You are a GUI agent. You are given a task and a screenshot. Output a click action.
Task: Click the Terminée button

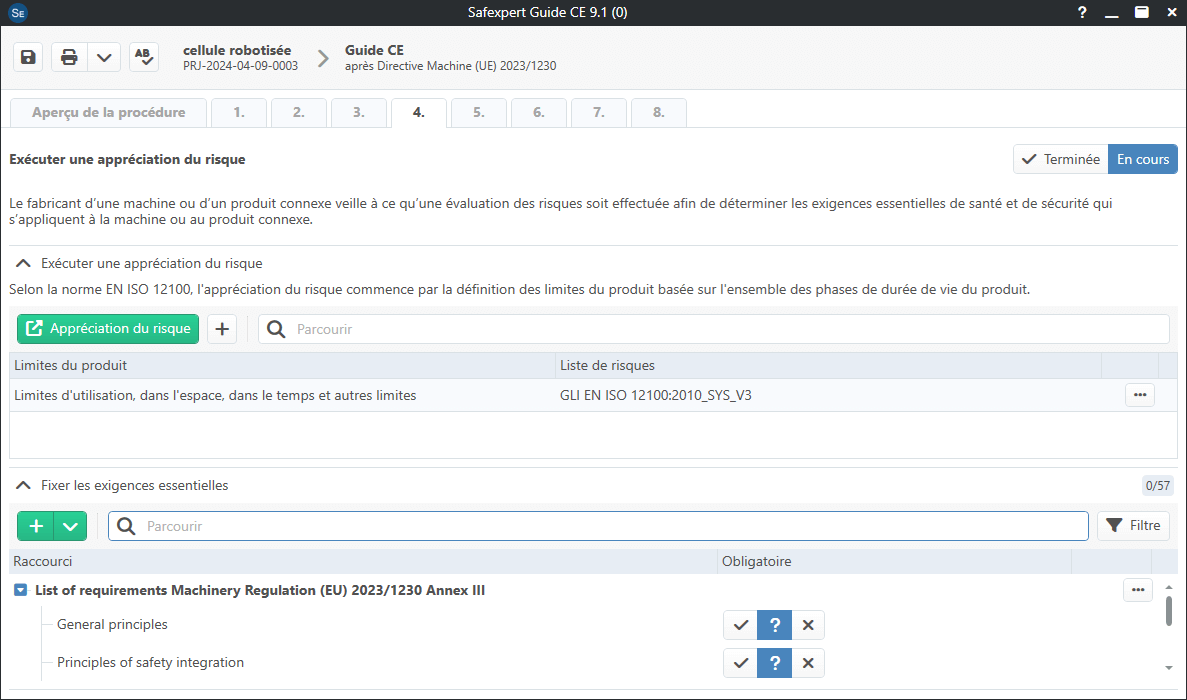click(1060, 158)
